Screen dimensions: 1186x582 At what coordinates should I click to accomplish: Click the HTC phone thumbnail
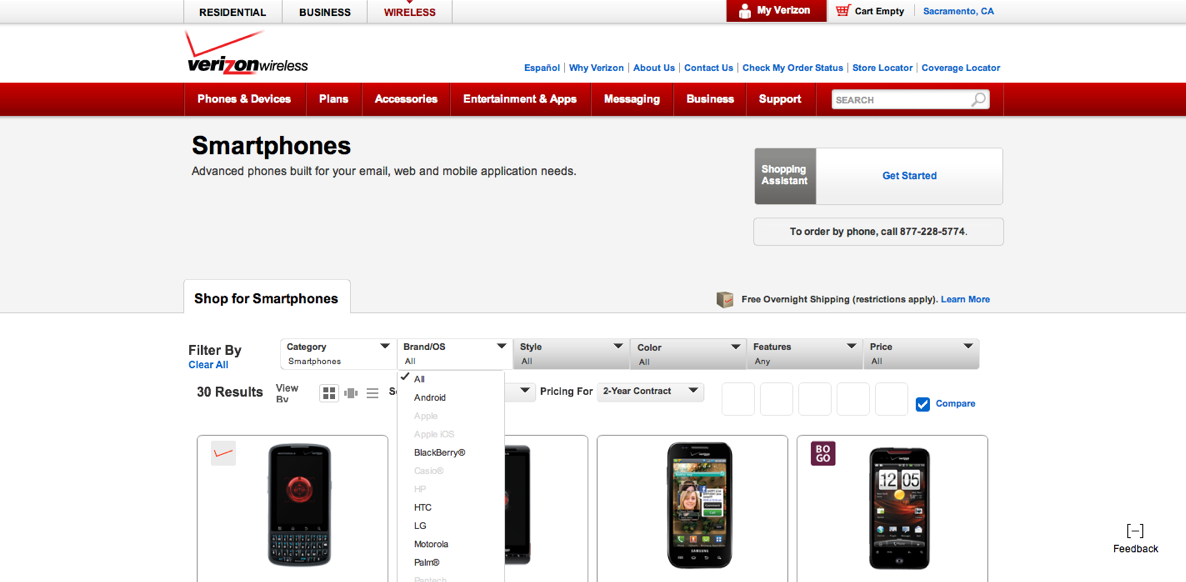pyautogui.click(x=899, y=506)
